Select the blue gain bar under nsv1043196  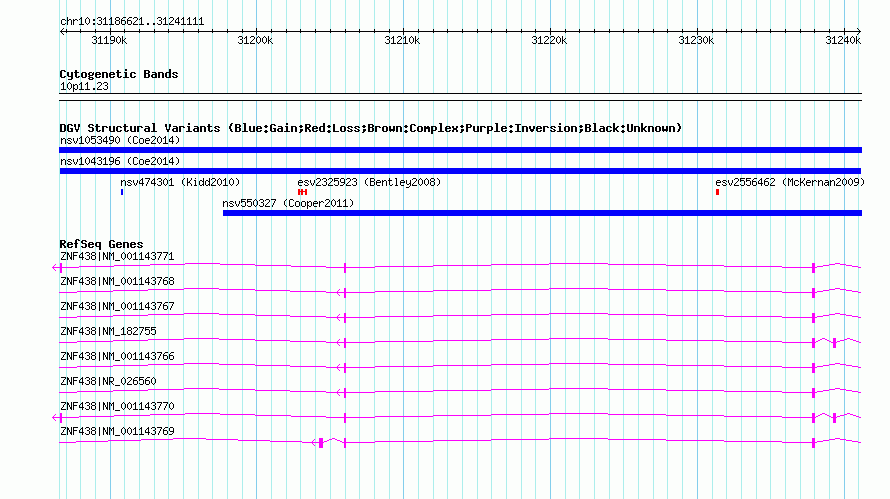460,171
